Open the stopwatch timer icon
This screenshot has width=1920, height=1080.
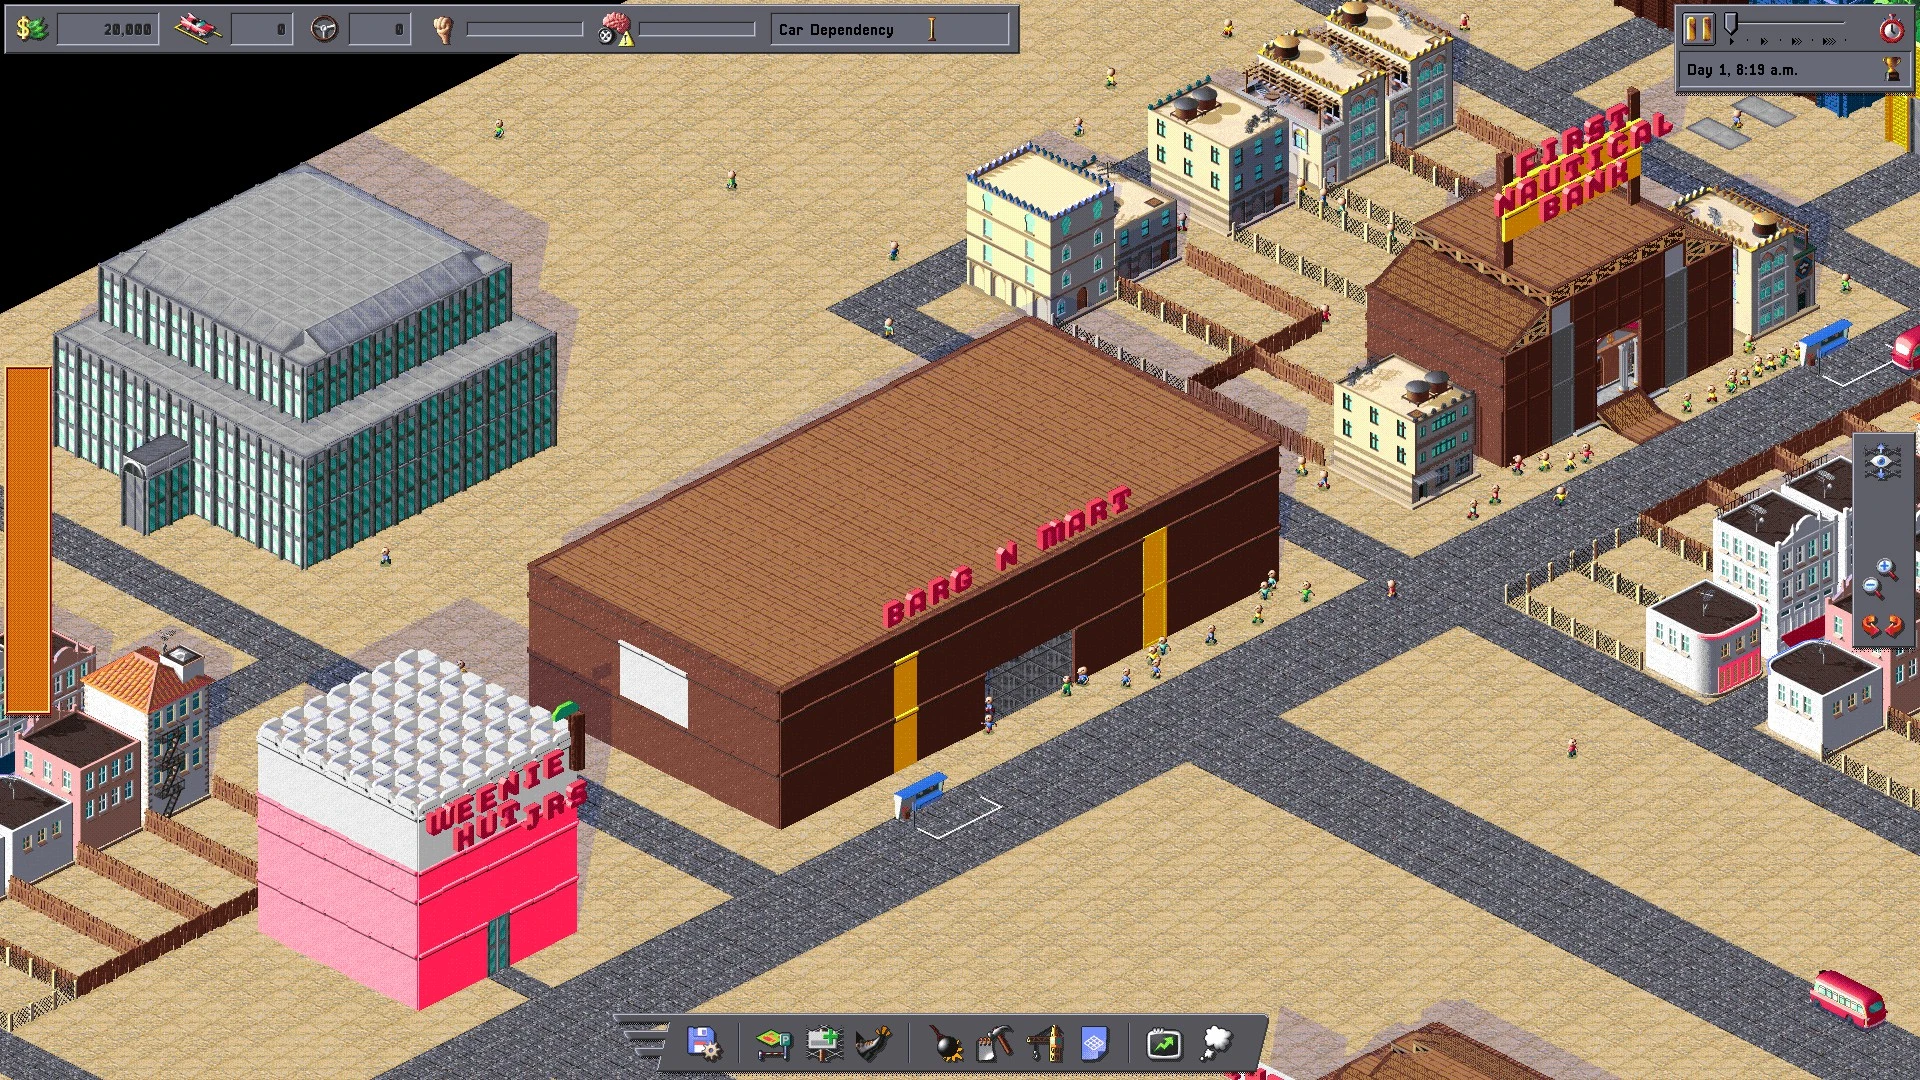(x=1891, y=29)
